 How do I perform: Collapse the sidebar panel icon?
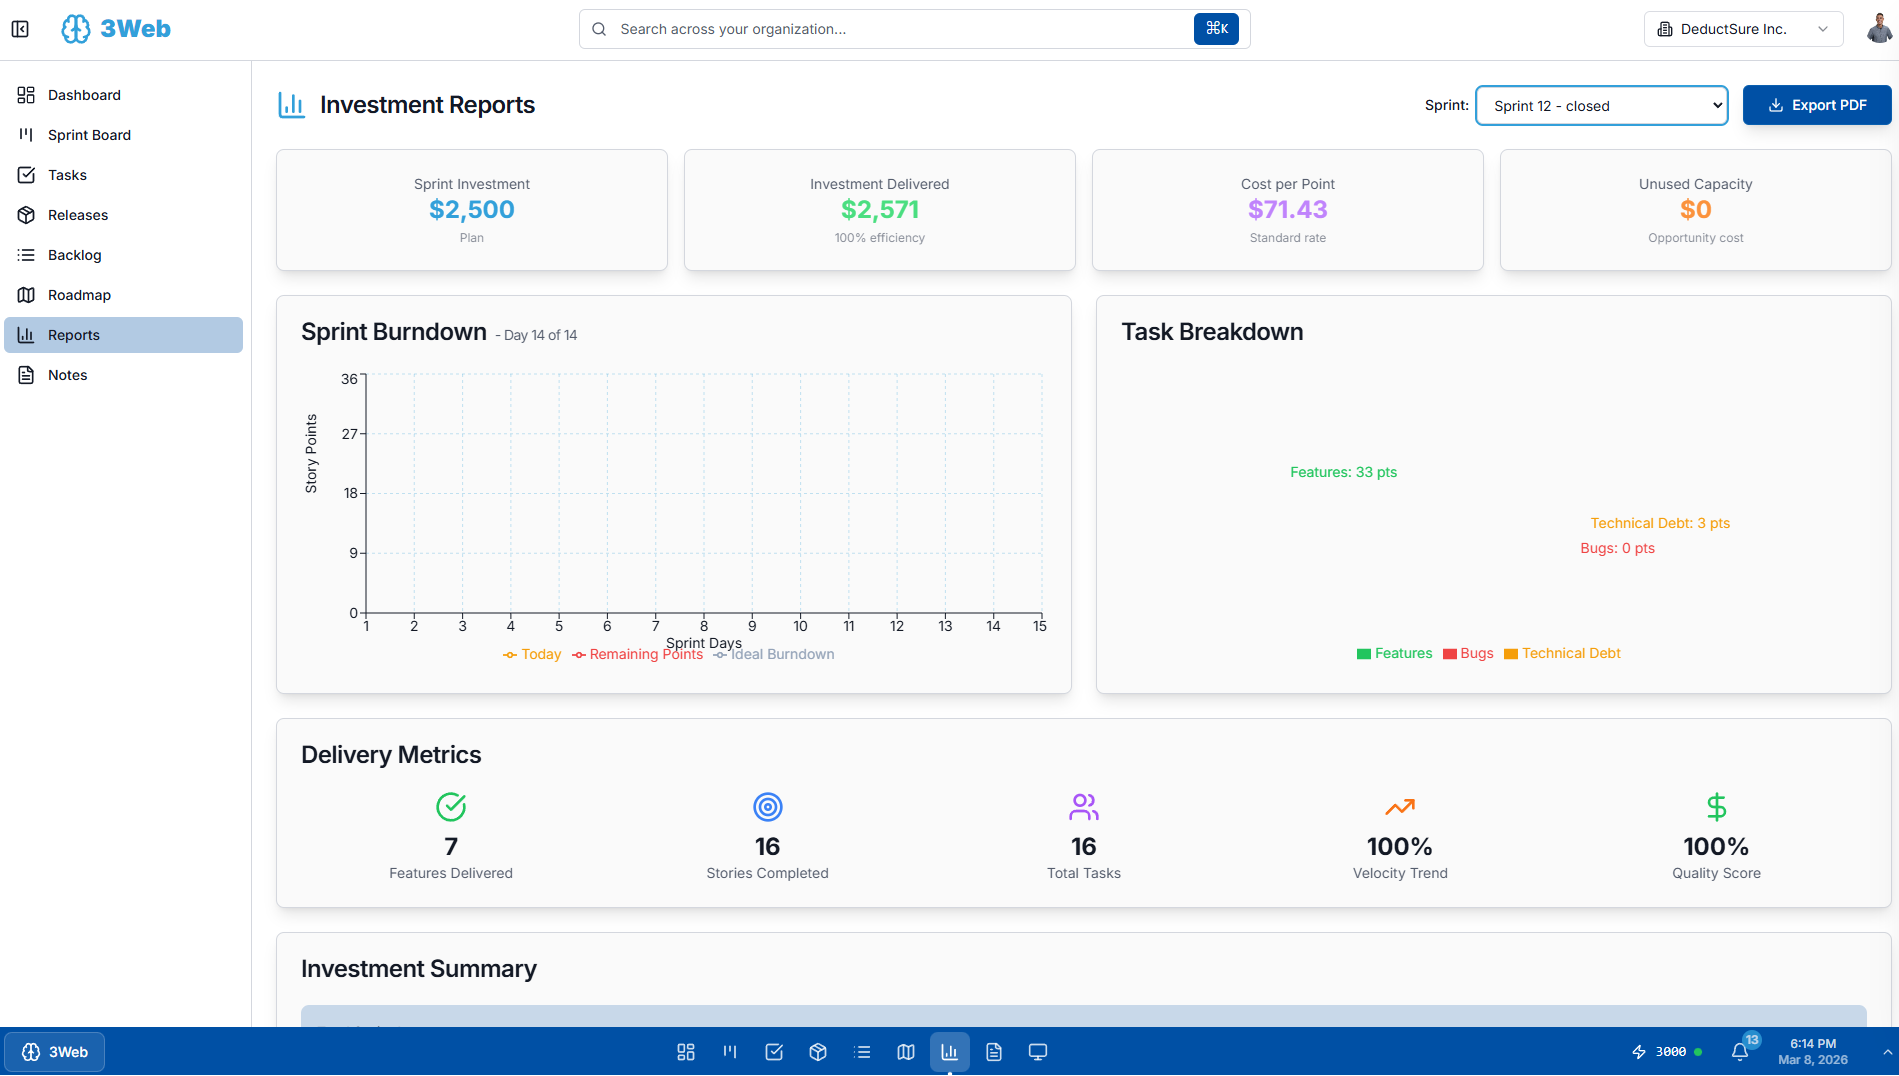[20, 29]
